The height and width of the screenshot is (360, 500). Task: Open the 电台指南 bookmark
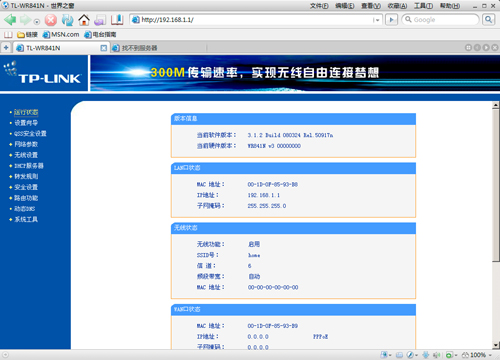[x=100, y=35]
